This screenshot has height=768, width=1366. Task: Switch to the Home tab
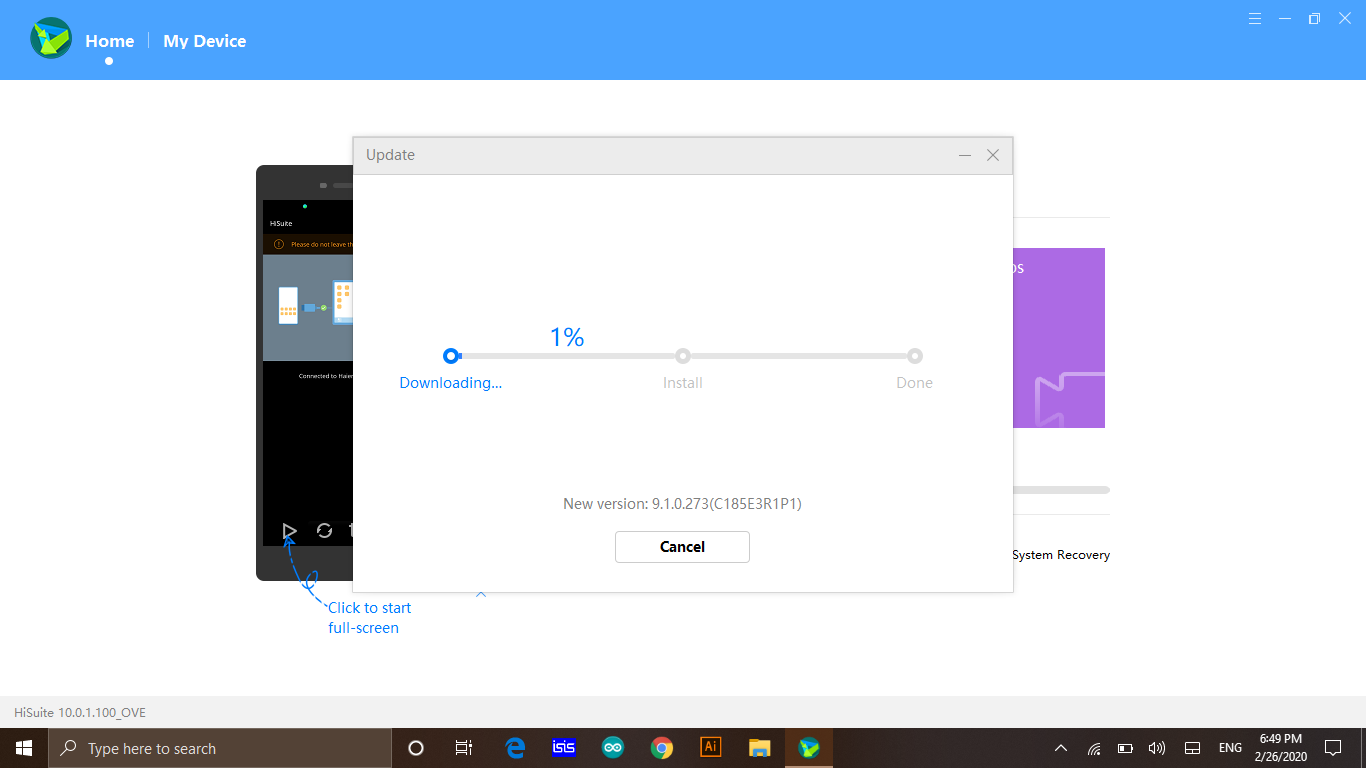pos(109,41)
